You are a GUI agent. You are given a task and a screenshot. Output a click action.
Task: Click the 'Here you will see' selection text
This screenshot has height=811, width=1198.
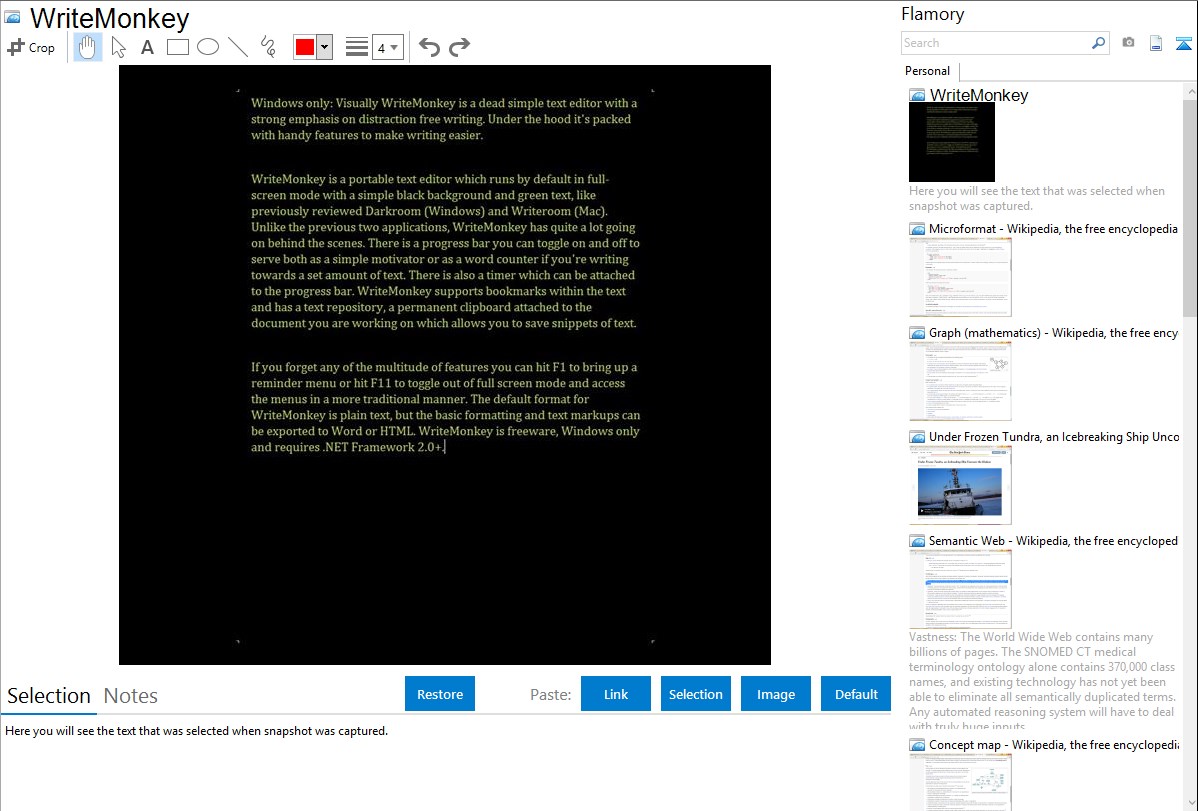[x=196, y=731]
